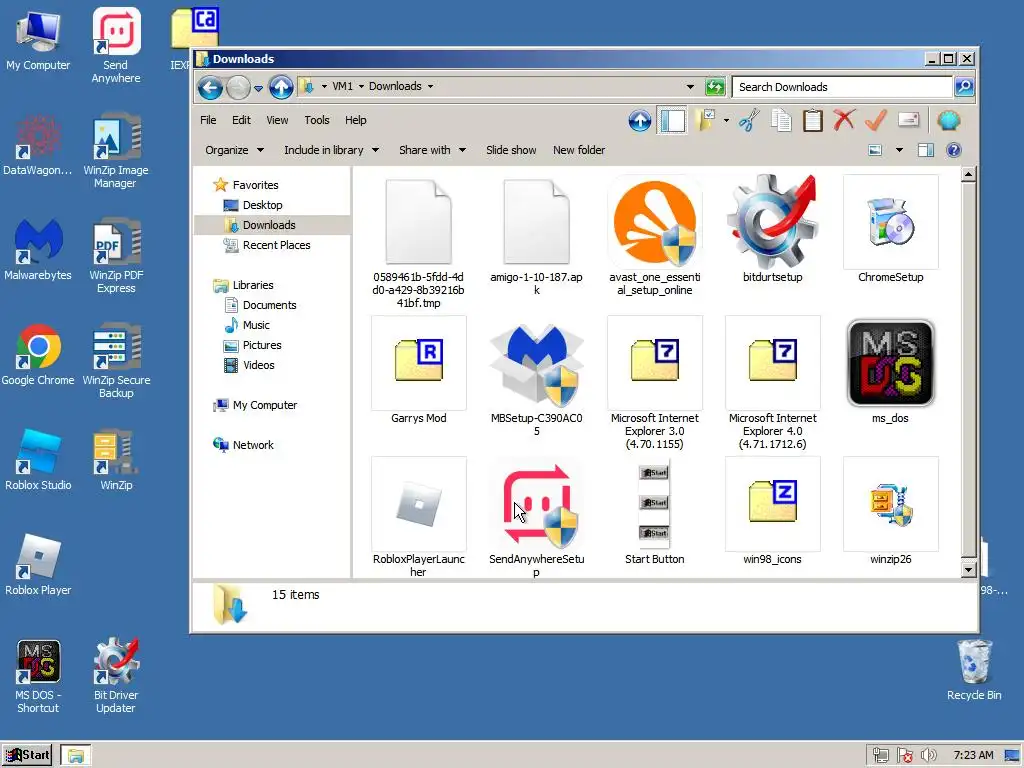Image resolution: width=1024 pixels, height=768 pixels.
Task: Click the New folder button
Action: point(579,150)
